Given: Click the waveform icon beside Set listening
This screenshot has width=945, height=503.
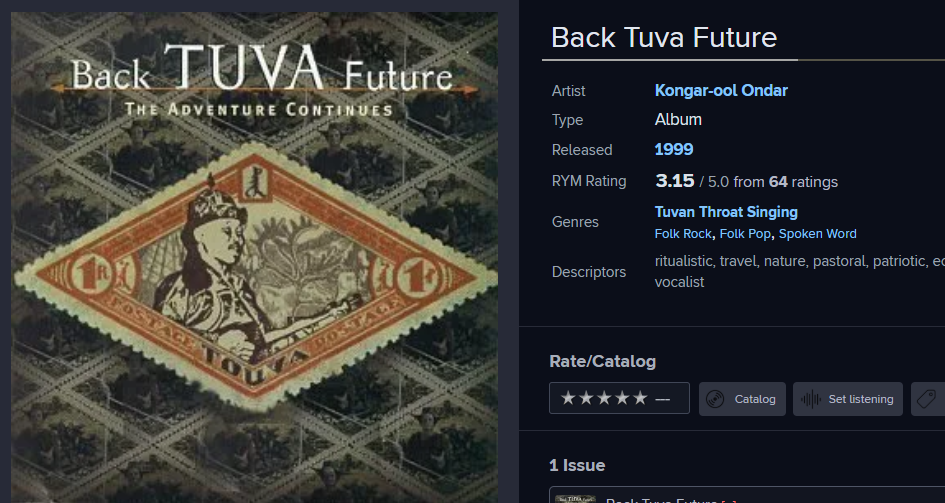Looking at the screenshot, I should click(x=811, y=399).
